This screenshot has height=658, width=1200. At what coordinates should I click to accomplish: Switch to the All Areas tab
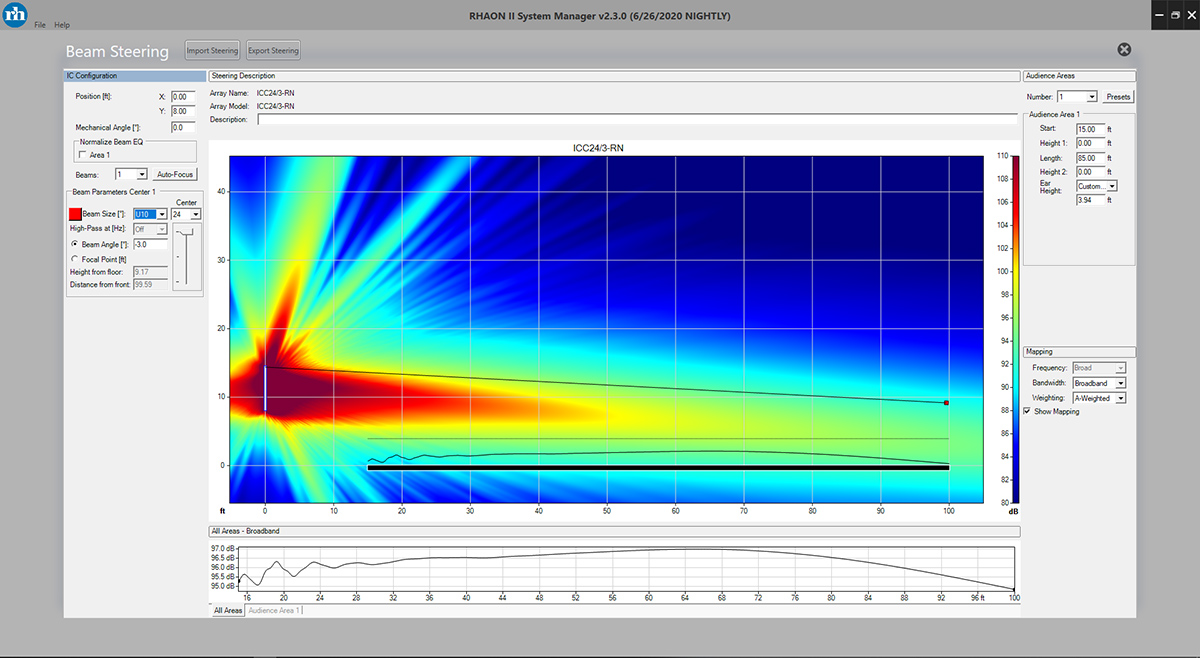tap(227, 610)
